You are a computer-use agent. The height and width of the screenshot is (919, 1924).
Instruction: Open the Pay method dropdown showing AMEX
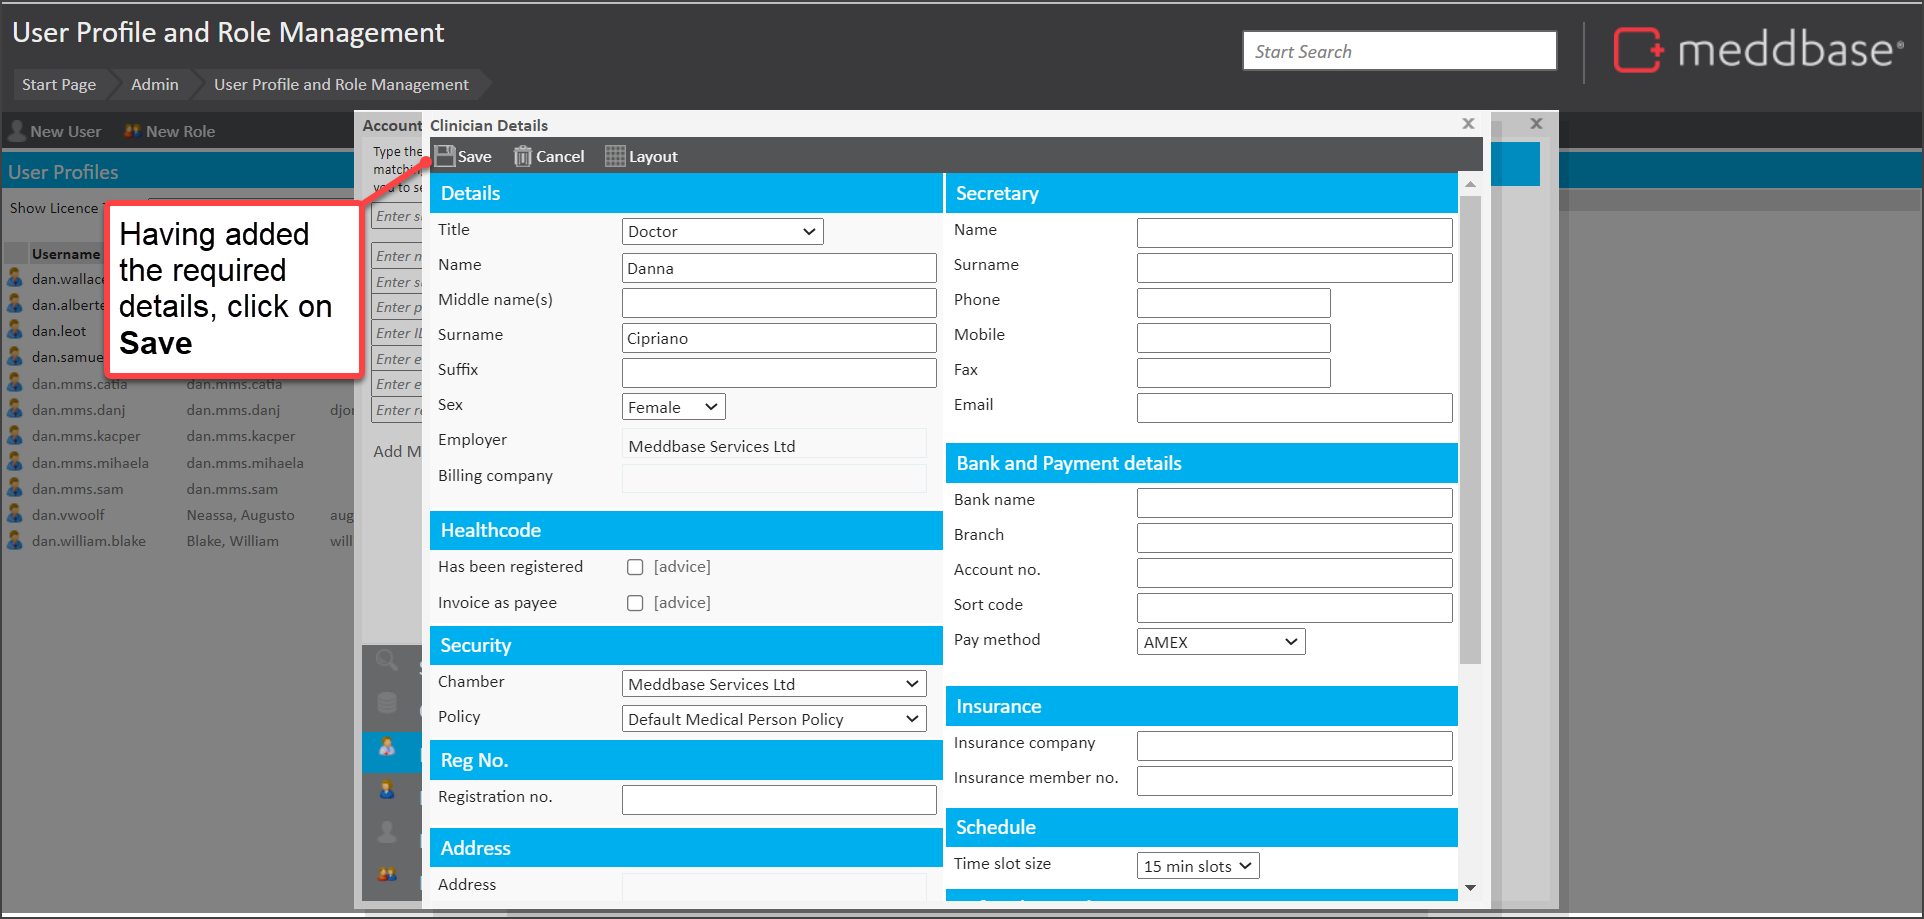[x=1221, y=642]
